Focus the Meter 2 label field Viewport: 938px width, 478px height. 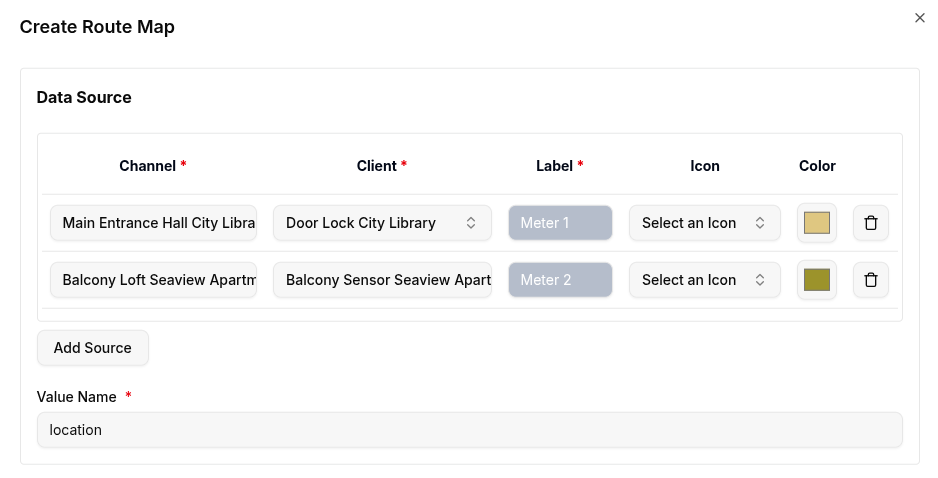[x=560, y=280]
